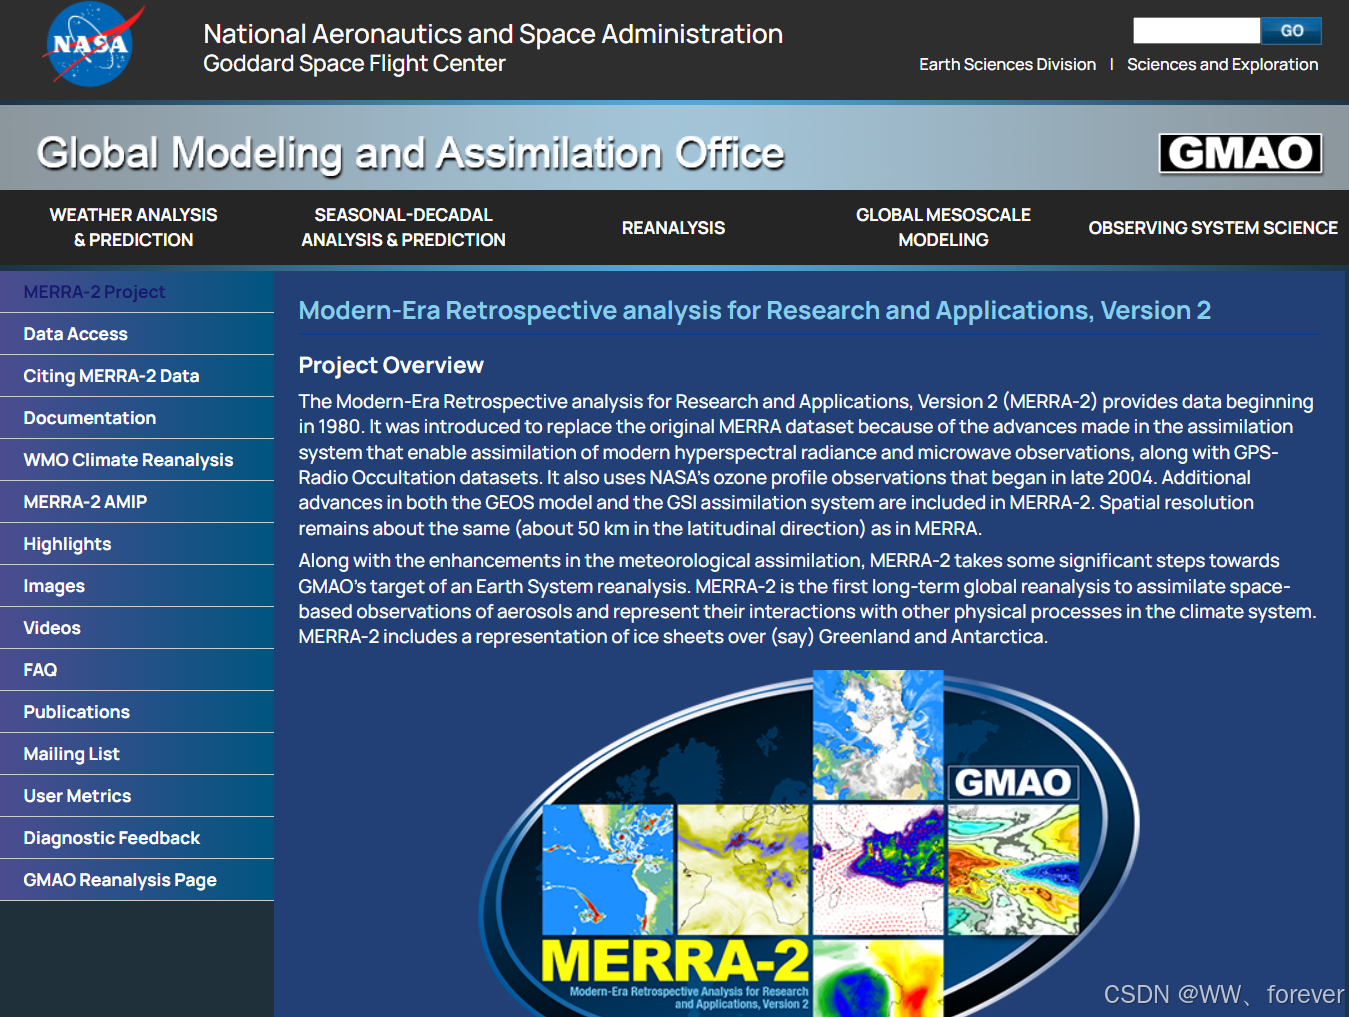Image resolution: width=1349 pixels, height=1017 pixels.
Task: Open MERRA-2 AMIP sidebar link
Action: [x=137, y=502]
